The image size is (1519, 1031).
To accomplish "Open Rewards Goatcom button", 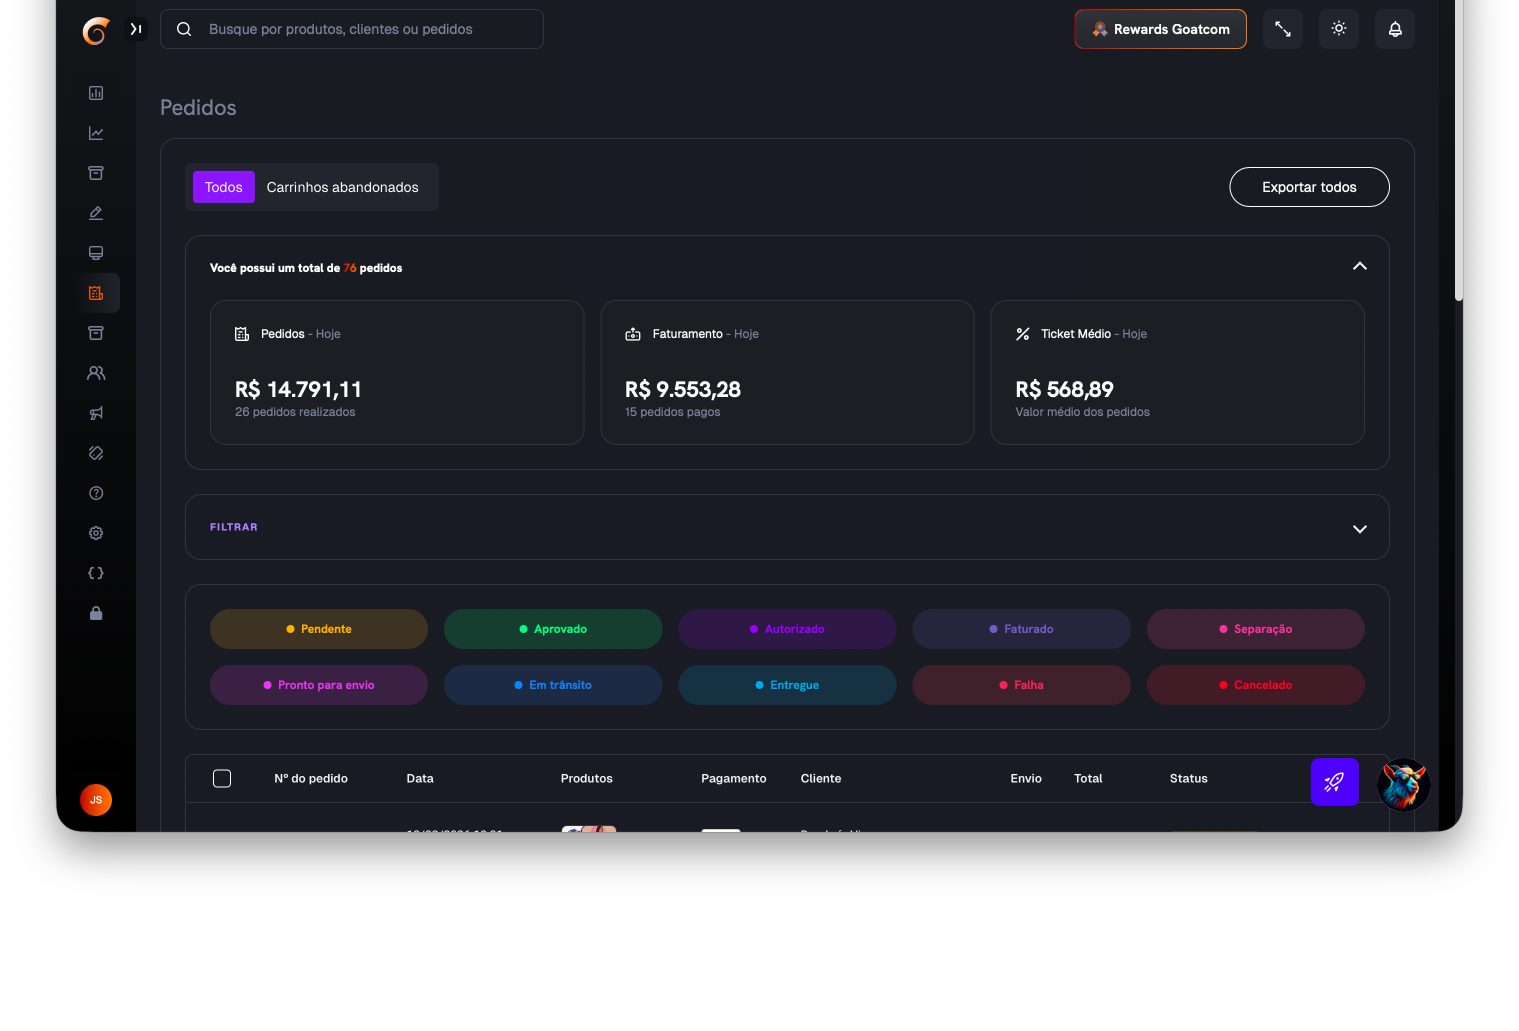I will coord(1160,29).
